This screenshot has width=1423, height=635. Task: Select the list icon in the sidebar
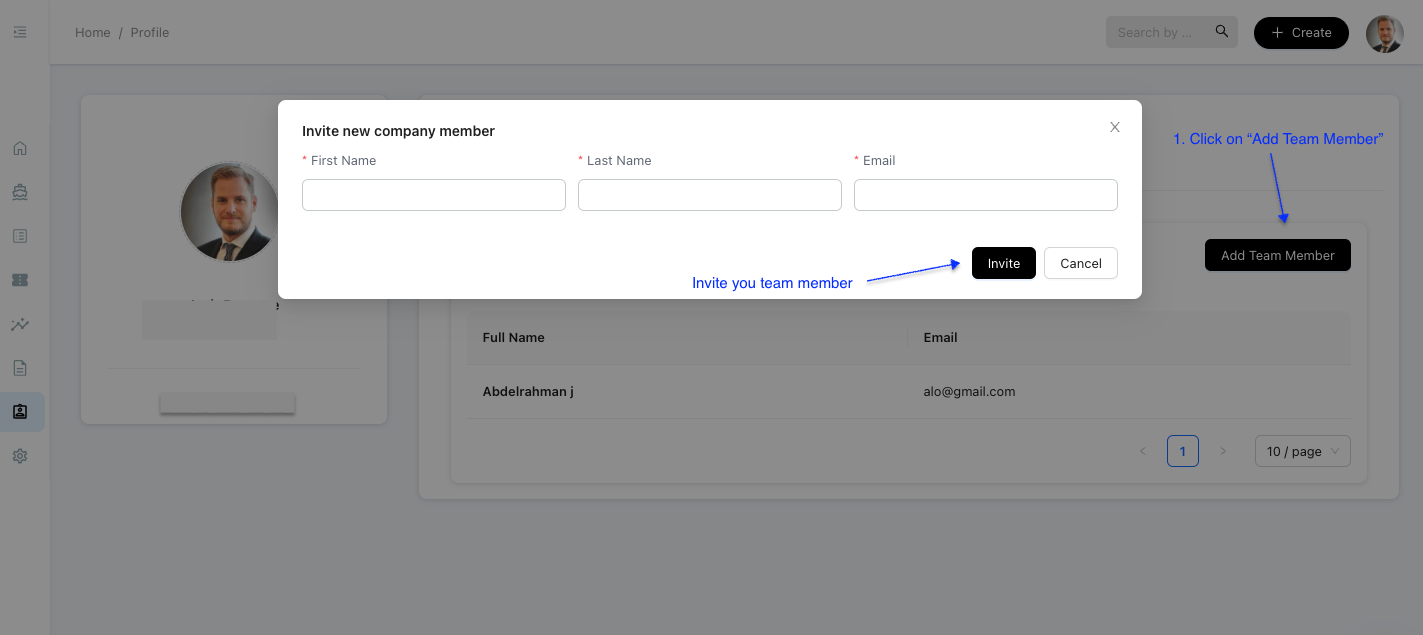(x=20, y=236)
